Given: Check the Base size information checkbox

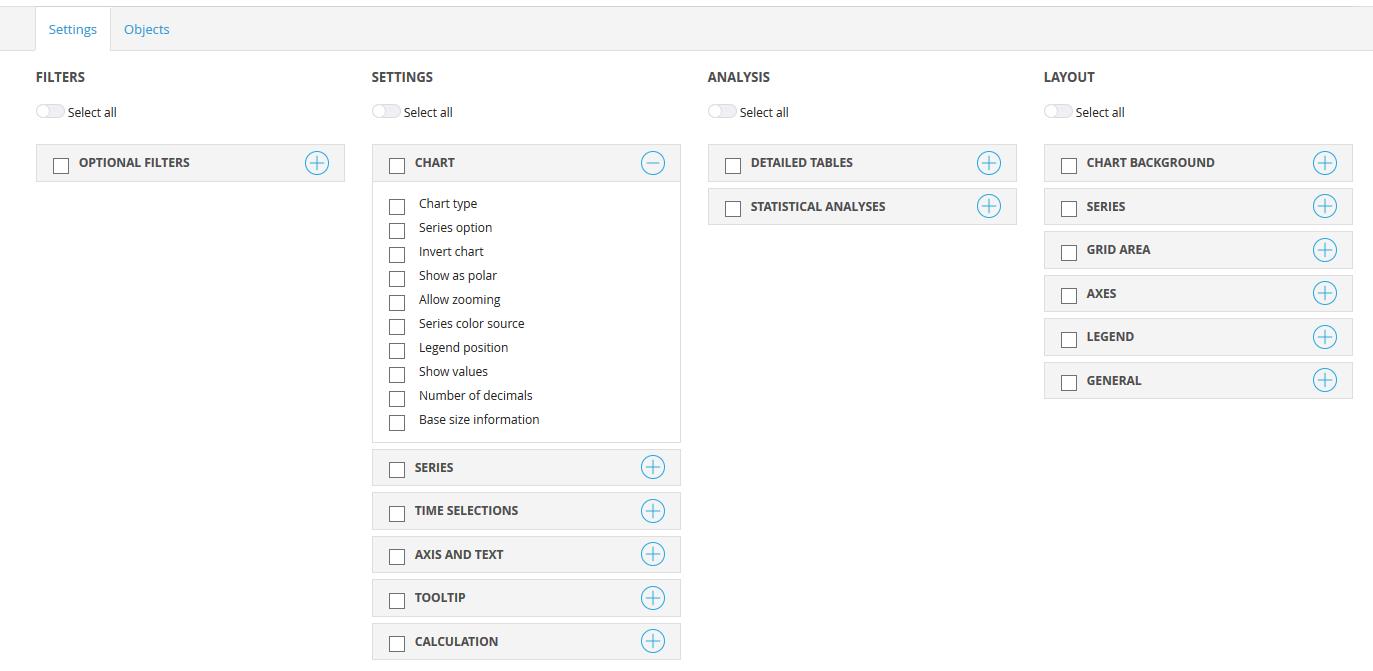Looking at the screenshot, I should [397, 422].
